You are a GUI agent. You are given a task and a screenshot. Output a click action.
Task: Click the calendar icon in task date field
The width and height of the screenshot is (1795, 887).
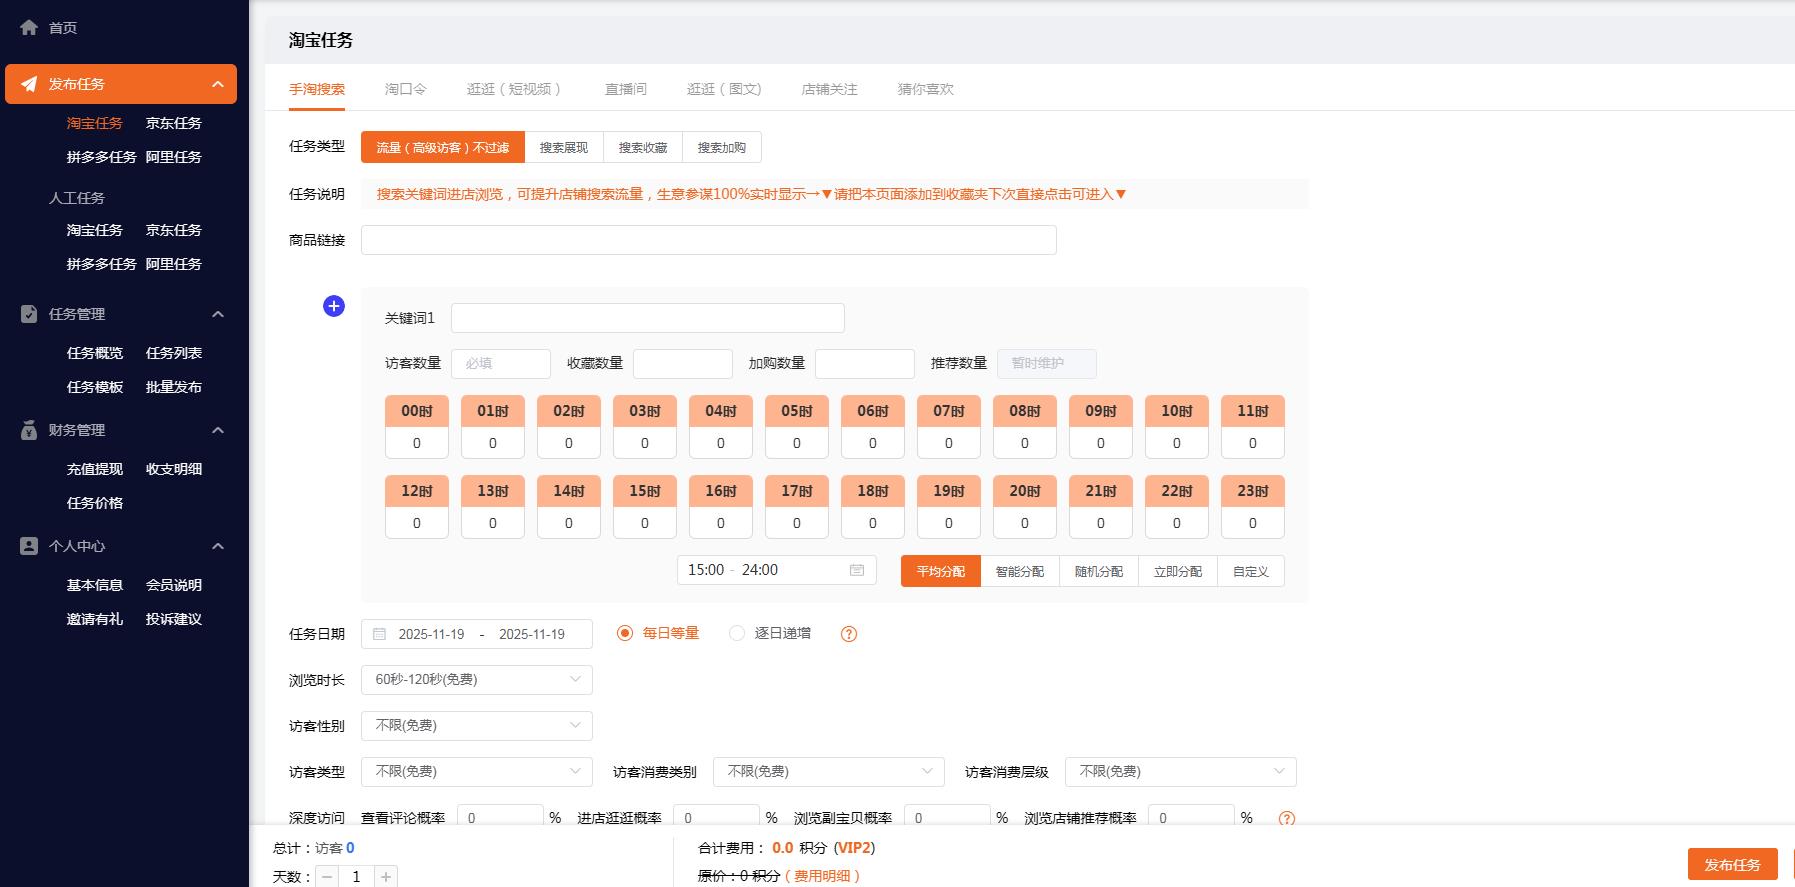pos(380,634)
